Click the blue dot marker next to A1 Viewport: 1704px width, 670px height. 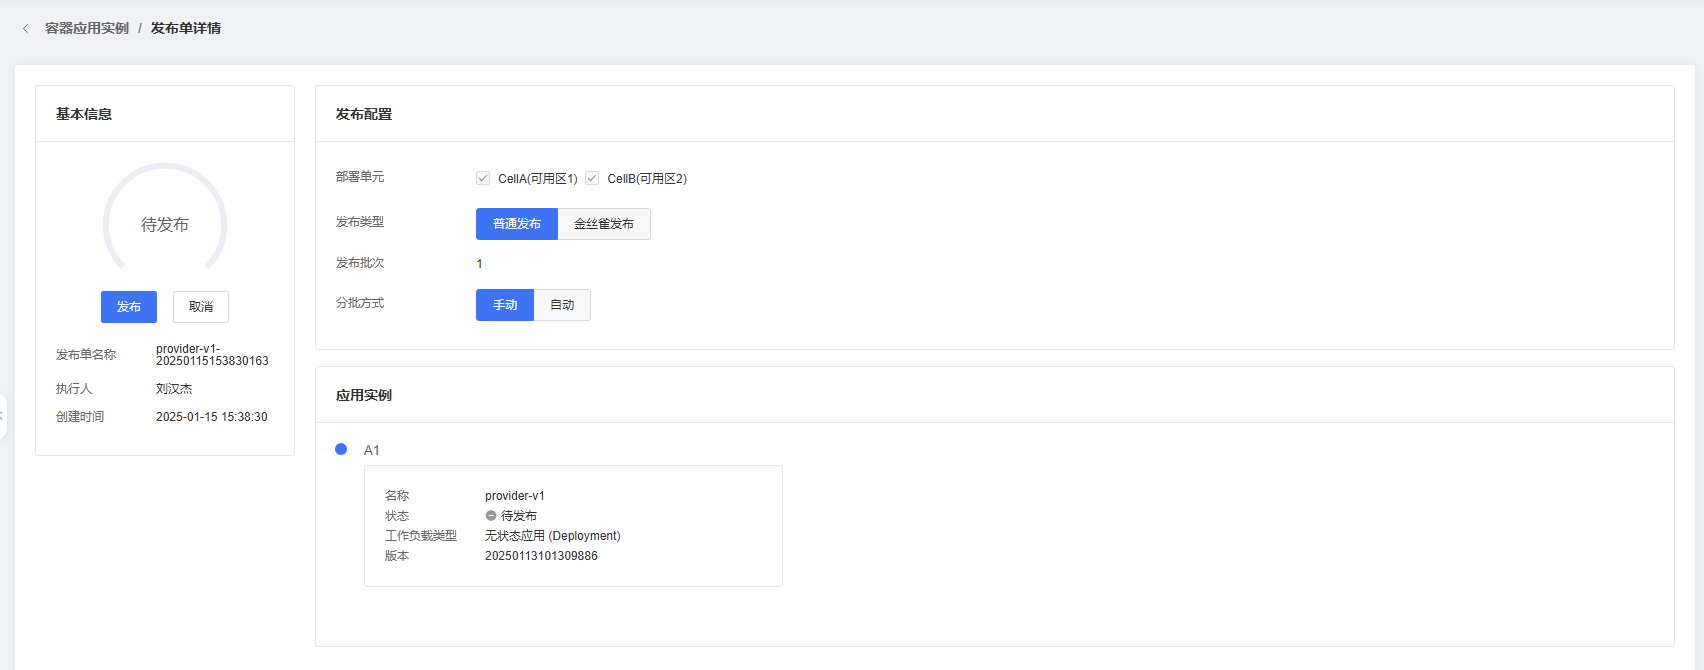[x=341, y=450]
